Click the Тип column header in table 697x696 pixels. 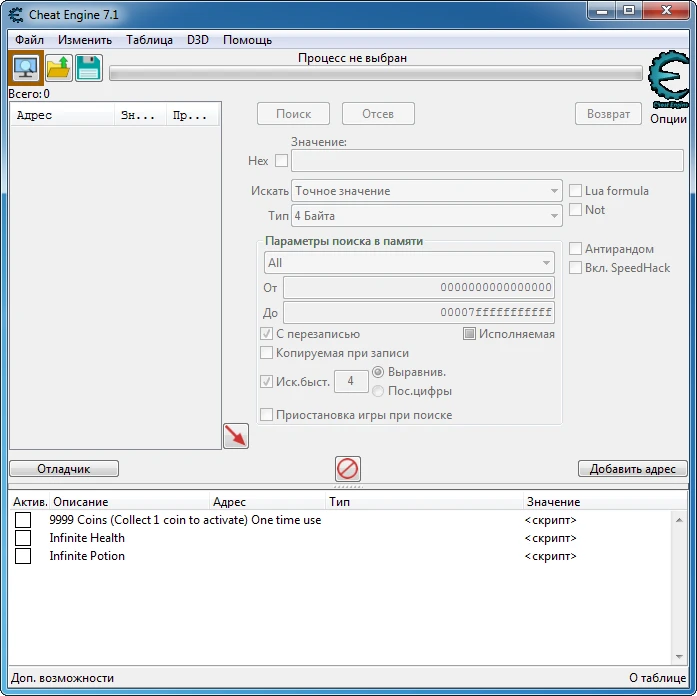(424, 502)
